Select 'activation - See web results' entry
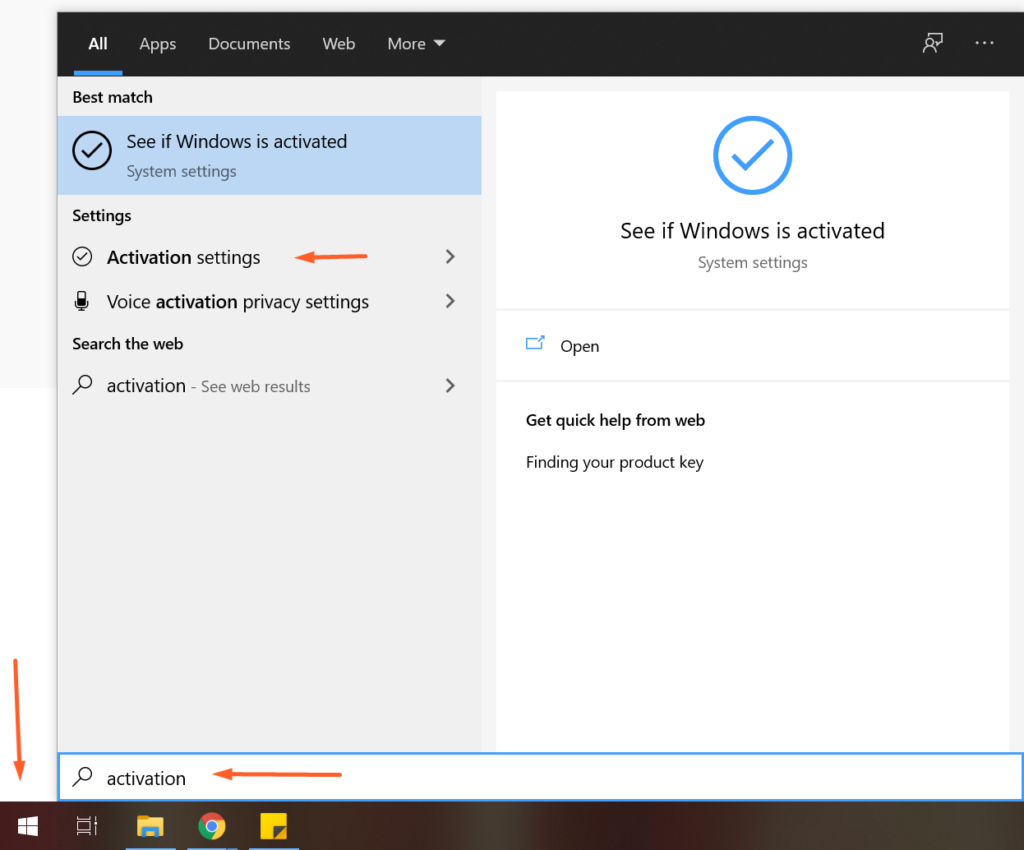The image size is (1024, 850). pyautogui.click(x=269, y=385)
